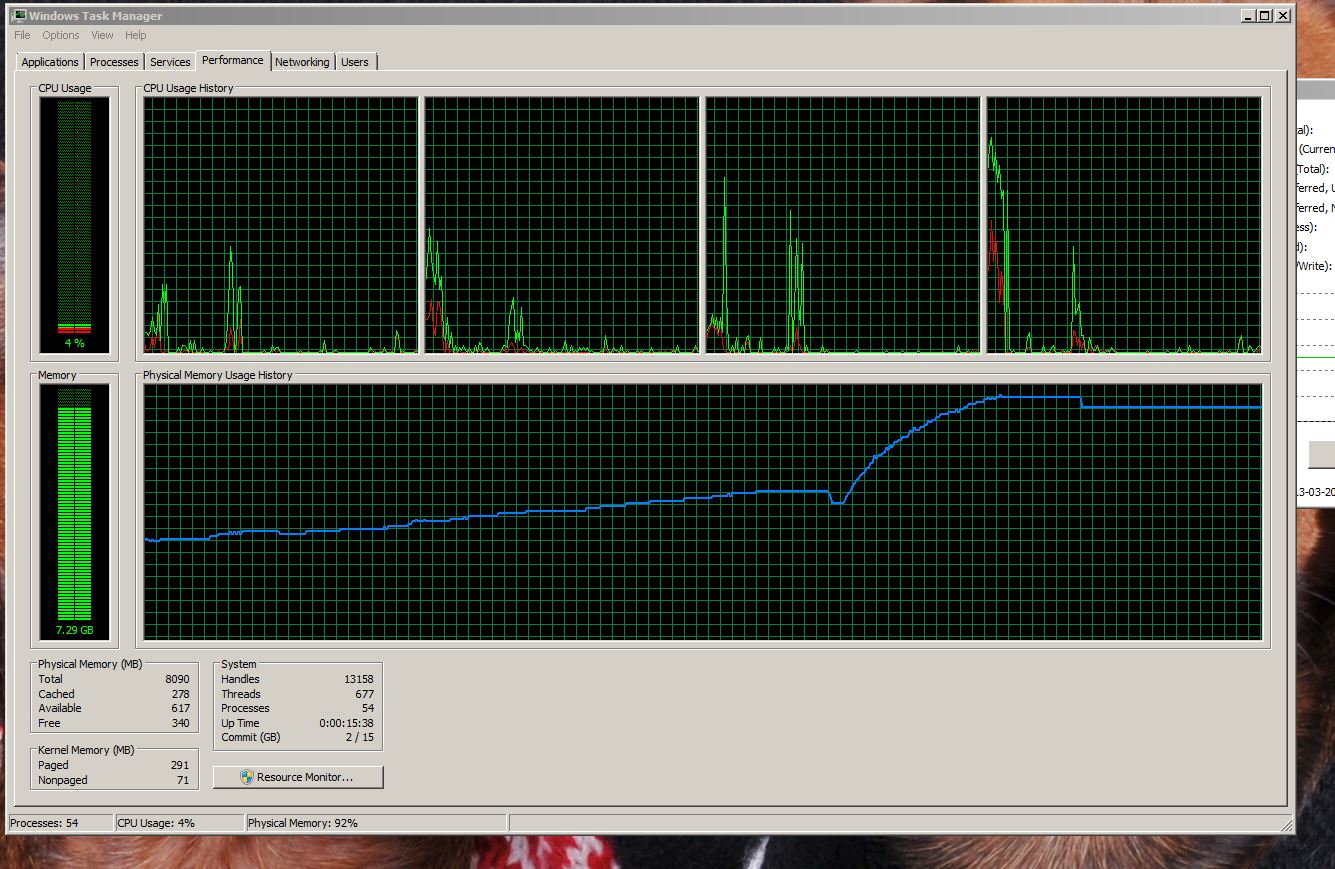Maximize the Task Manager window
1335x869 pixels.
click(1265, 16)
